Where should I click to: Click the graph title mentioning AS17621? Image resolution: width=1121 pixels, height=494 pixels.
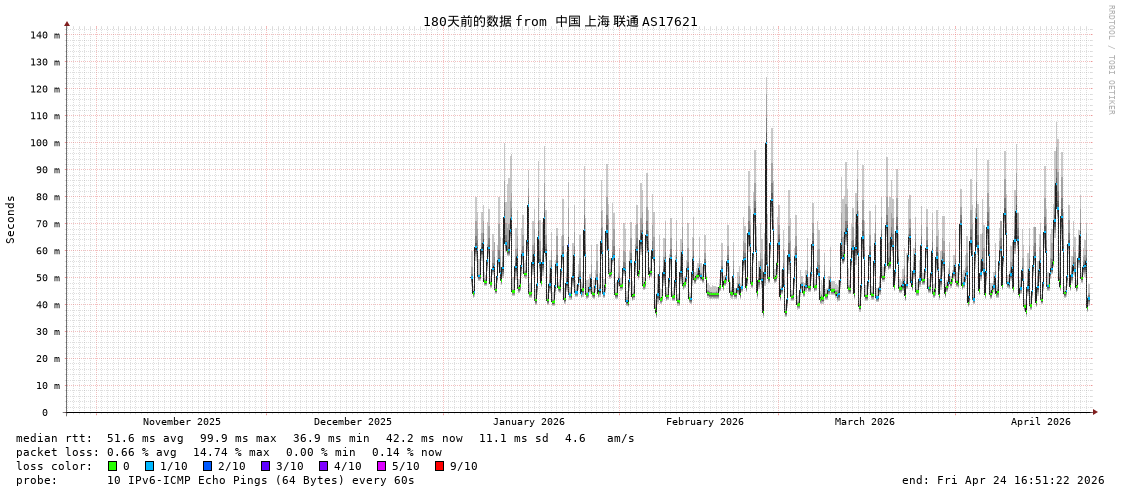pyautogui.click(x=560, y=21)
